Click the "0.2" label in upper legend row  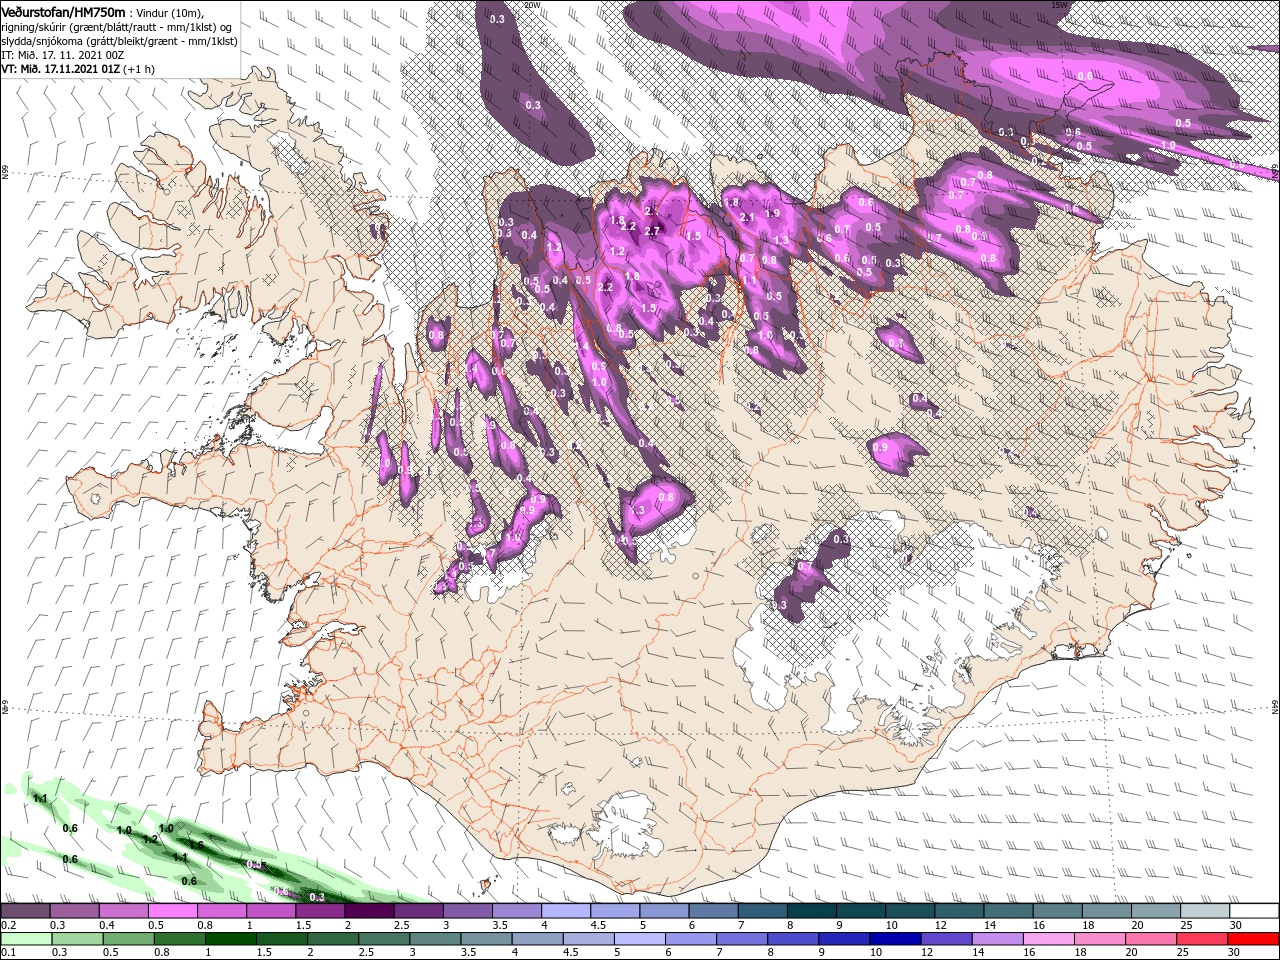[8, 925]
